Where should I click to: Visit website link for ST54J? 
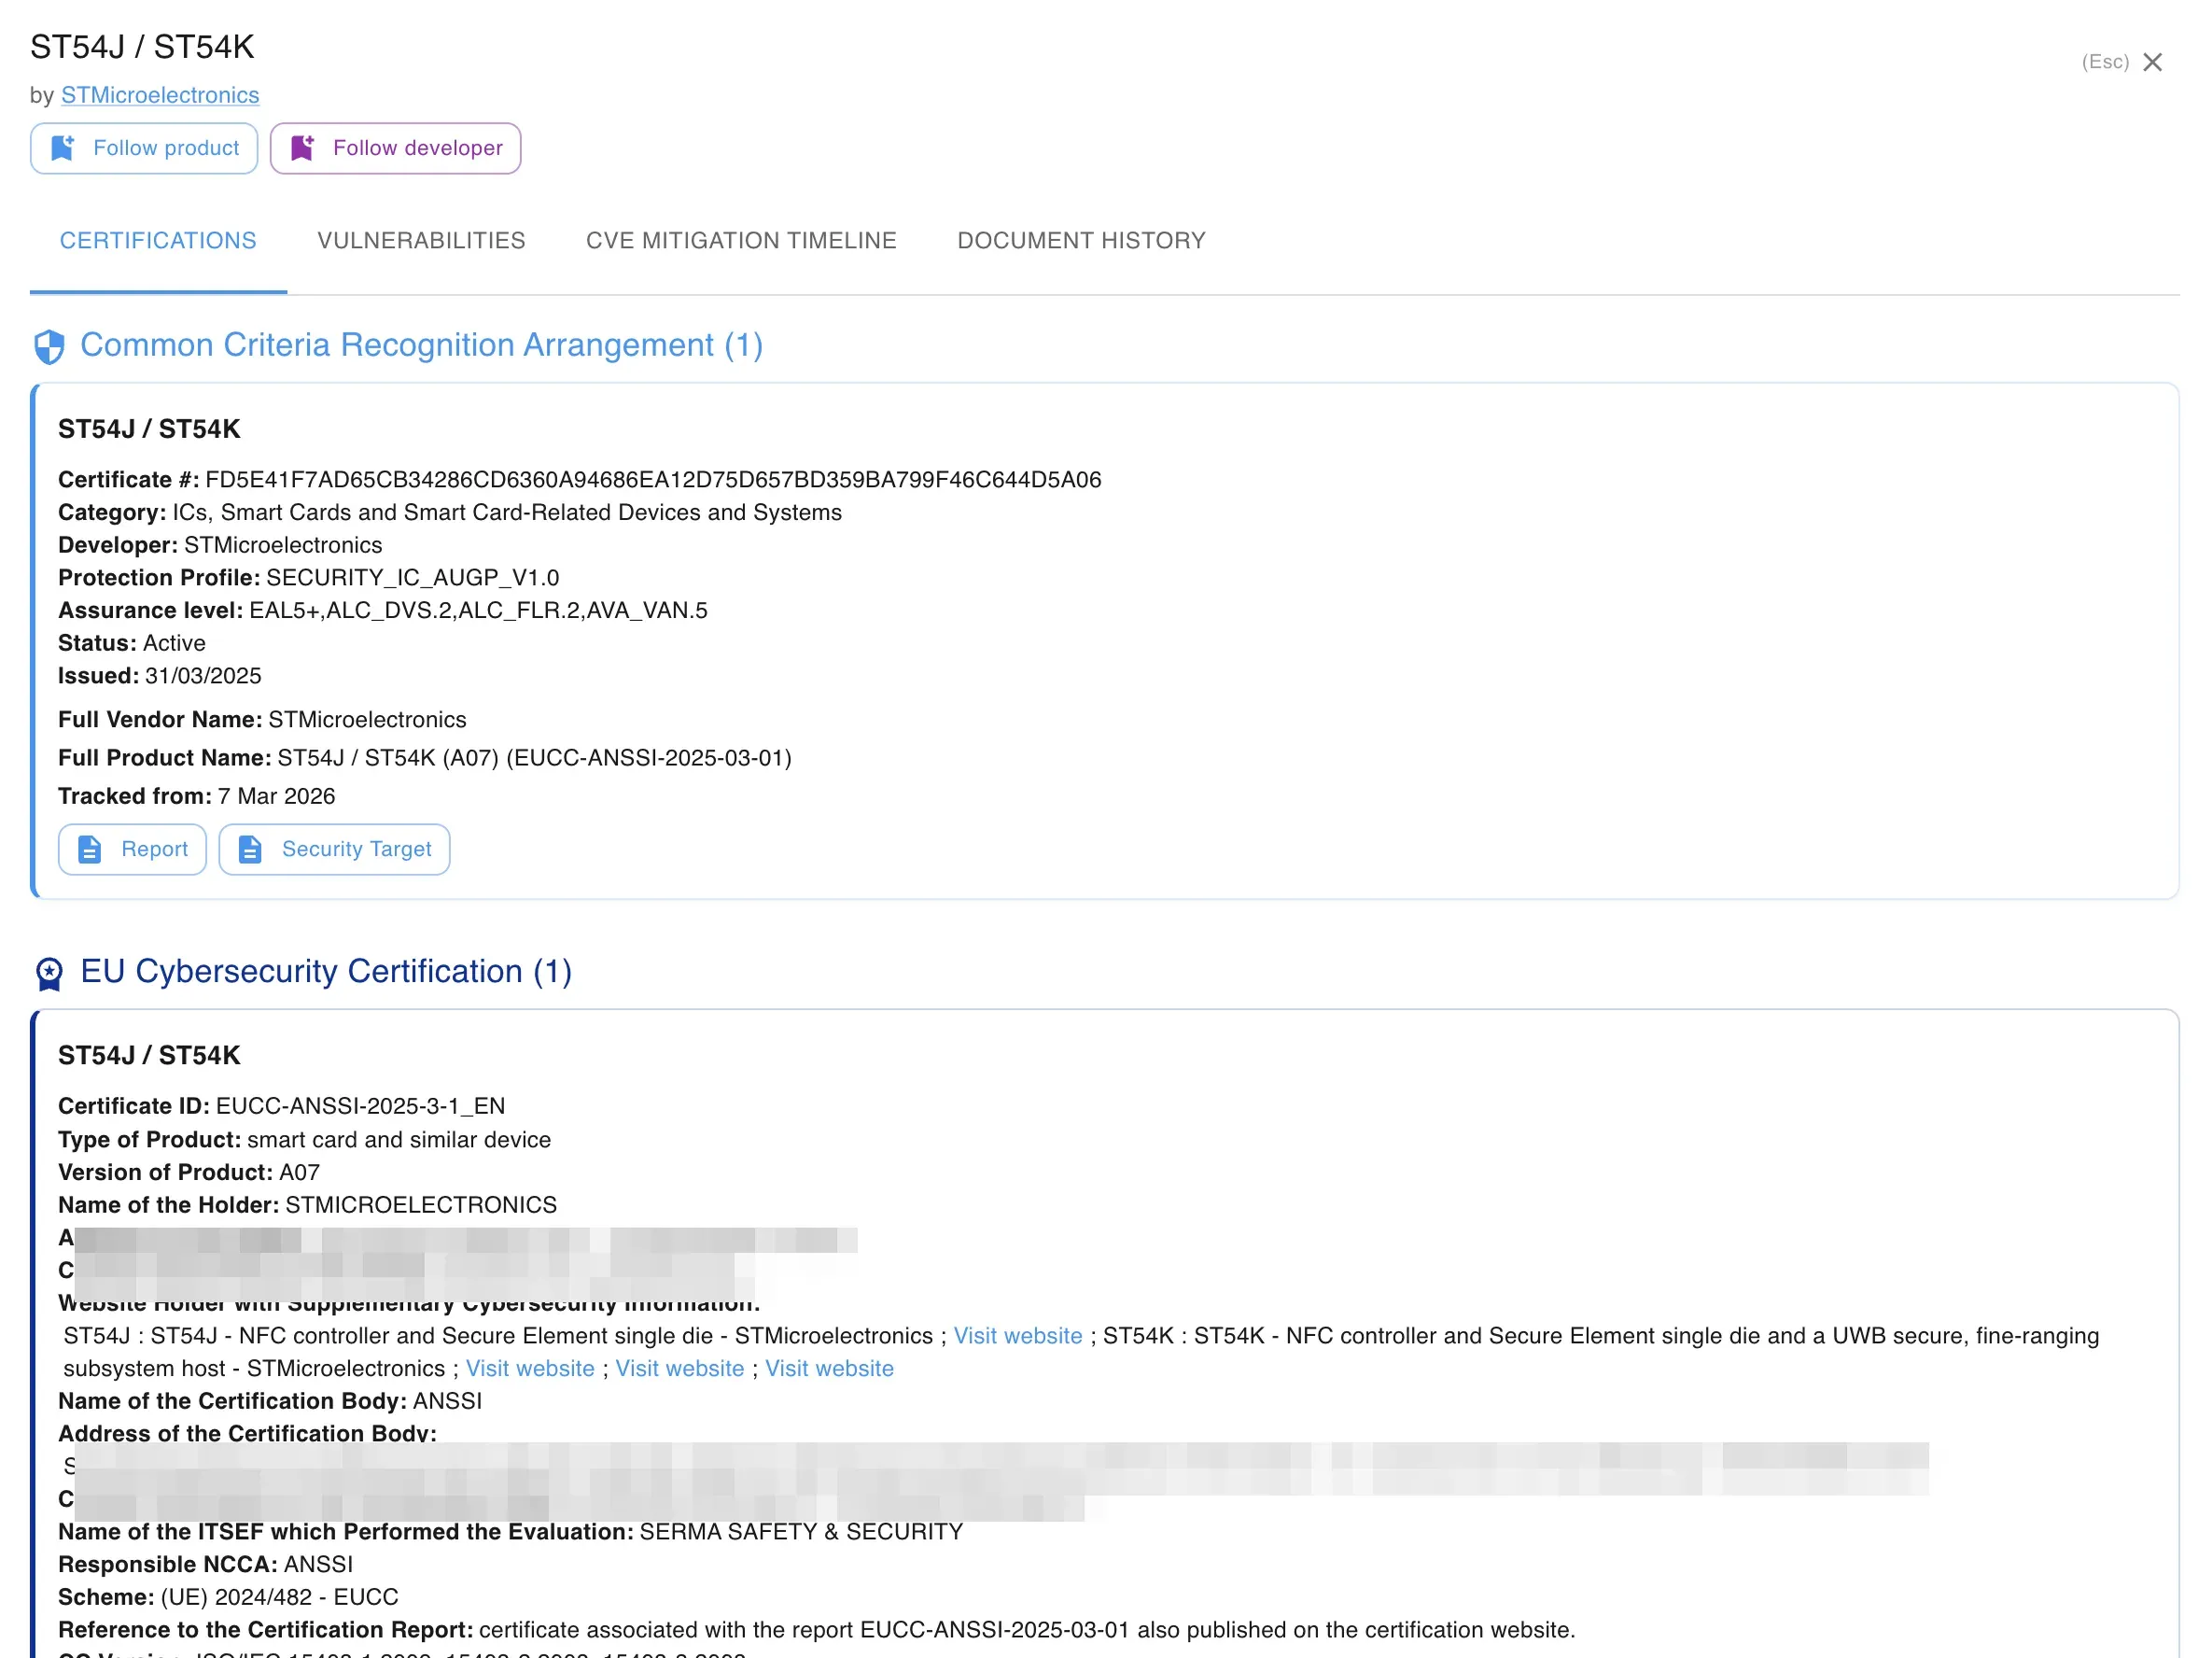1017,1335
